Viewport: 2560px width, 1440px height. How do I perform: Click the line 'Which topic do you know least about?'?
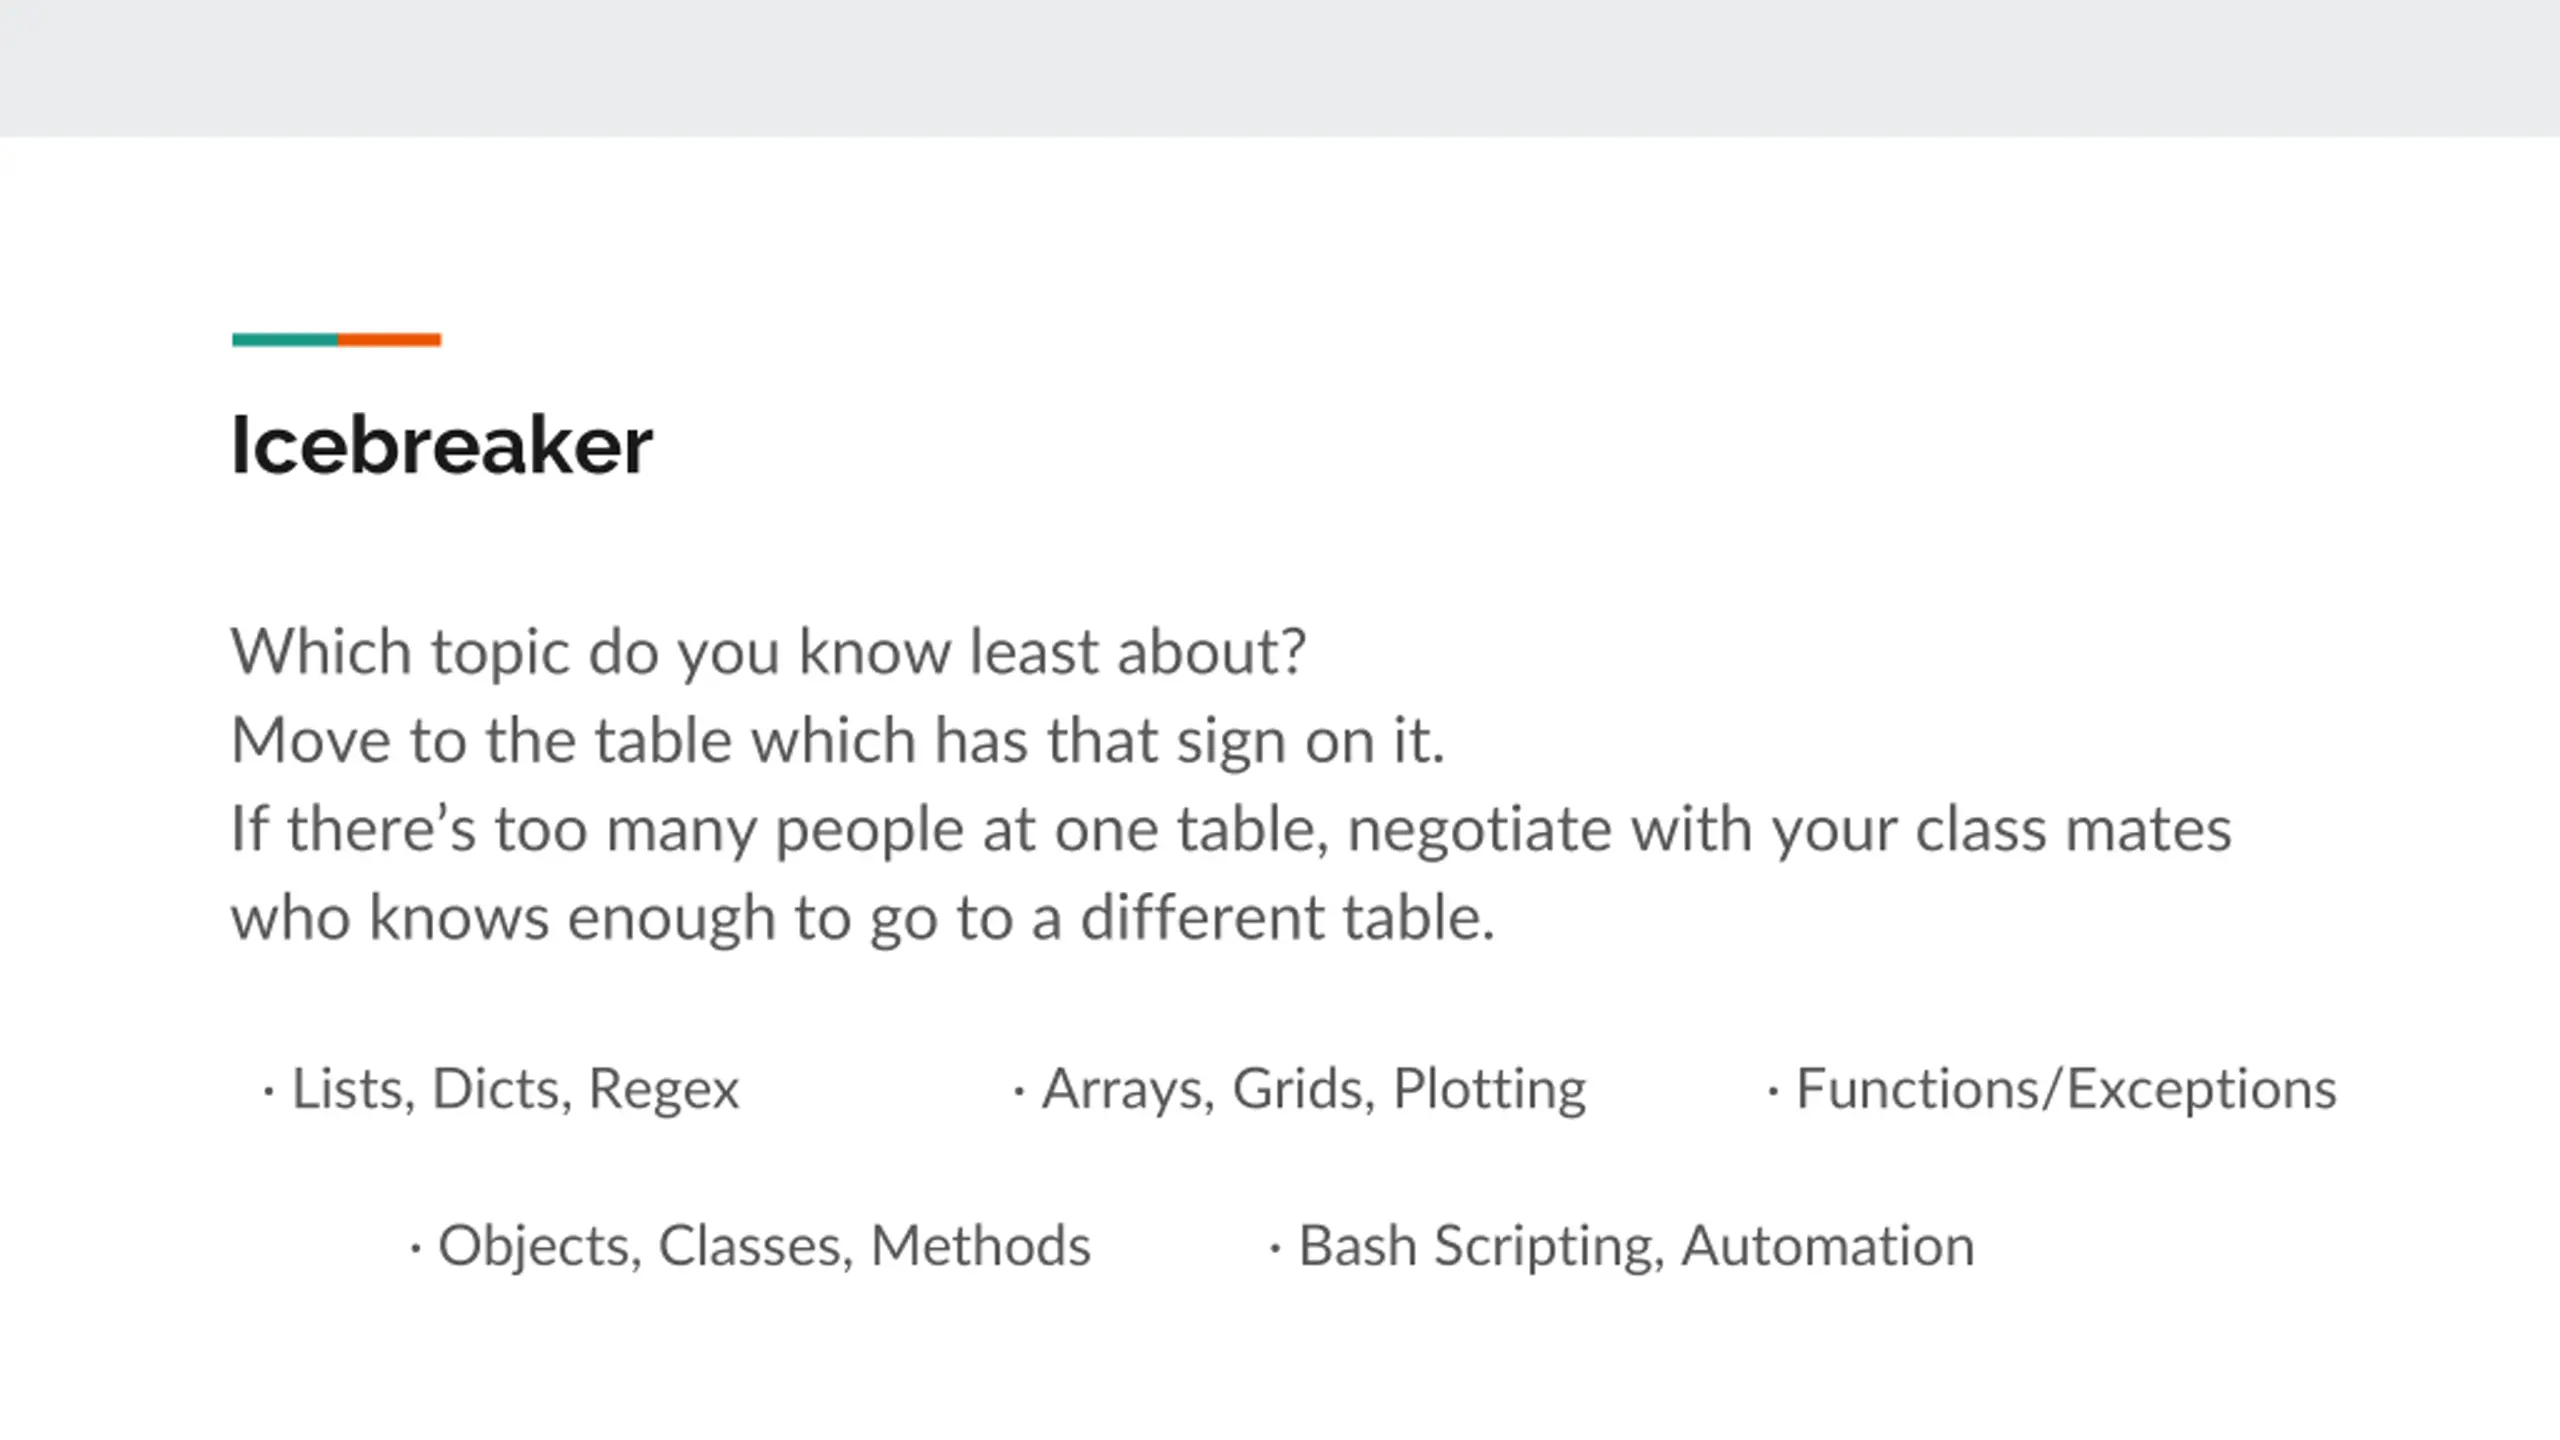tap(768, 652)
